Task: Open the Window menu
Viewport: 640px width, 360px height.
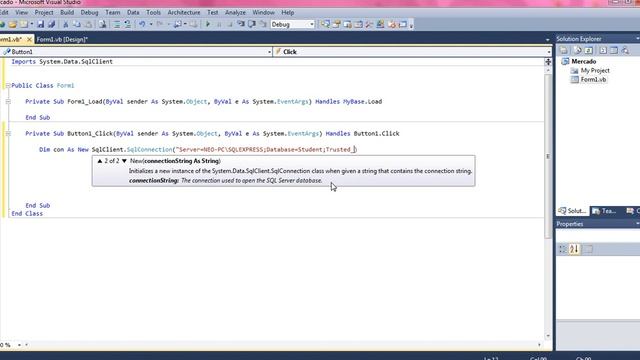Action: (263, 13)
